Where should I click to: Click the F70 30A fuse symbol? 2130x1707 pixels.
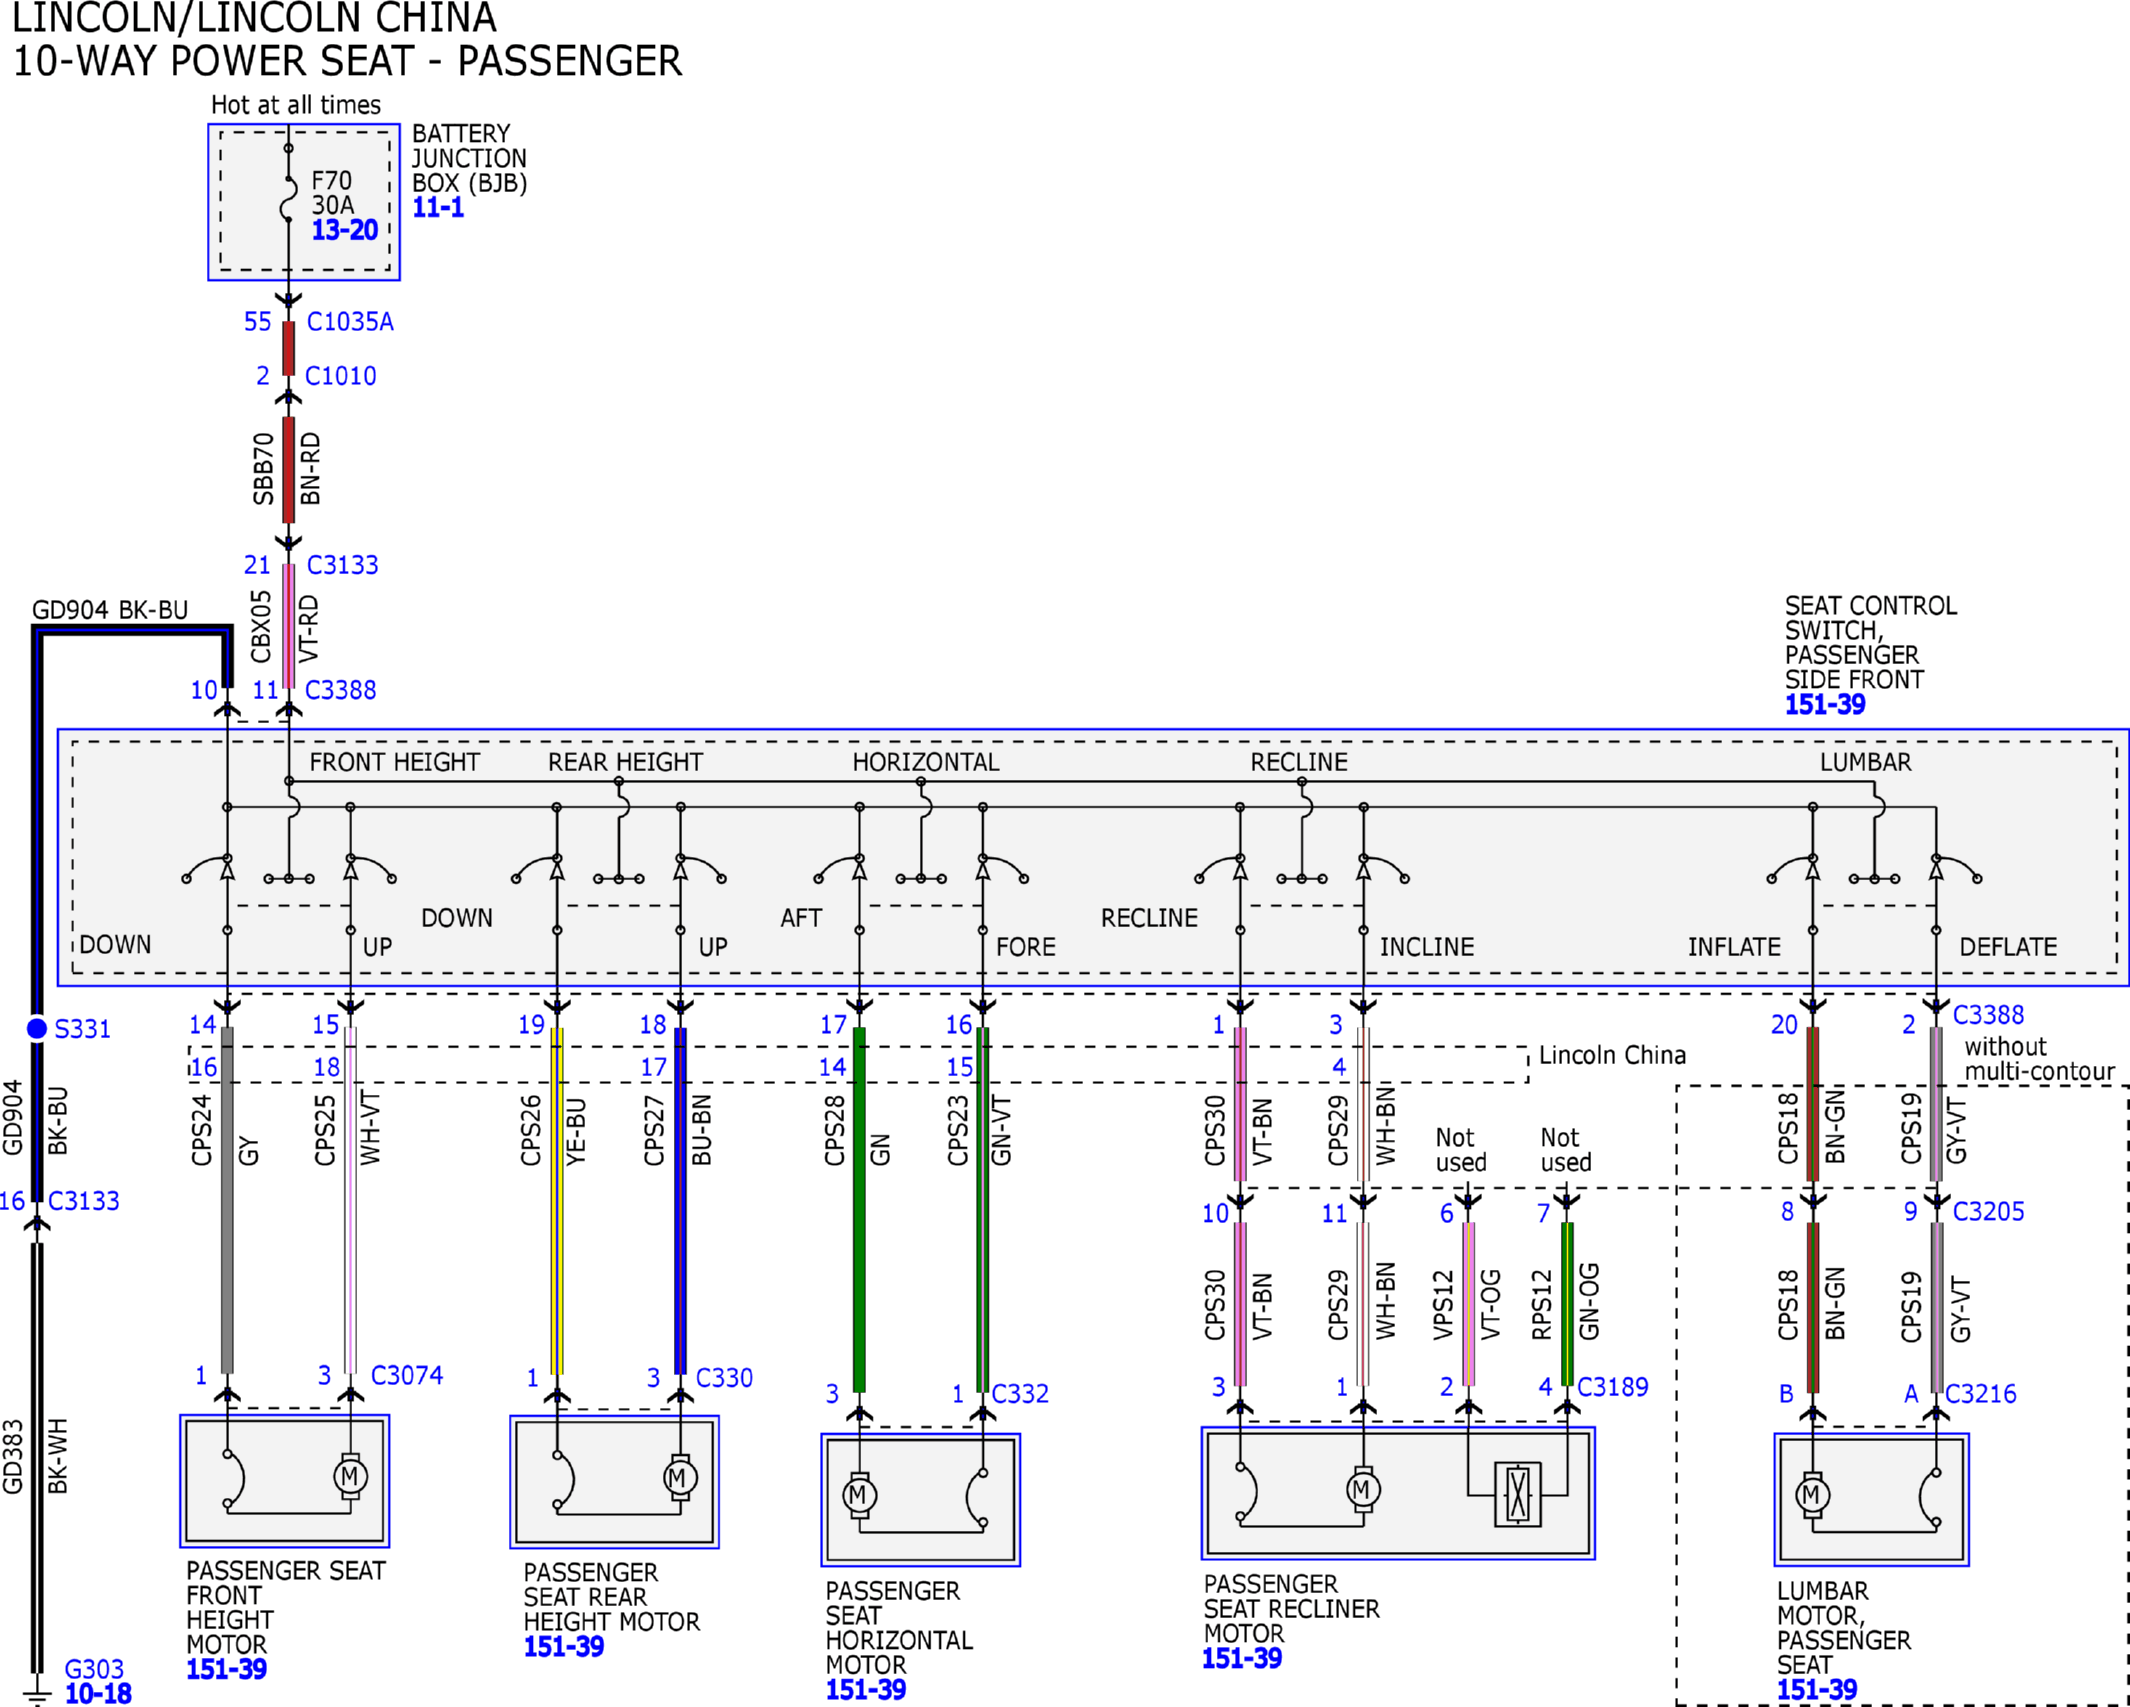(x=288, y=198)
